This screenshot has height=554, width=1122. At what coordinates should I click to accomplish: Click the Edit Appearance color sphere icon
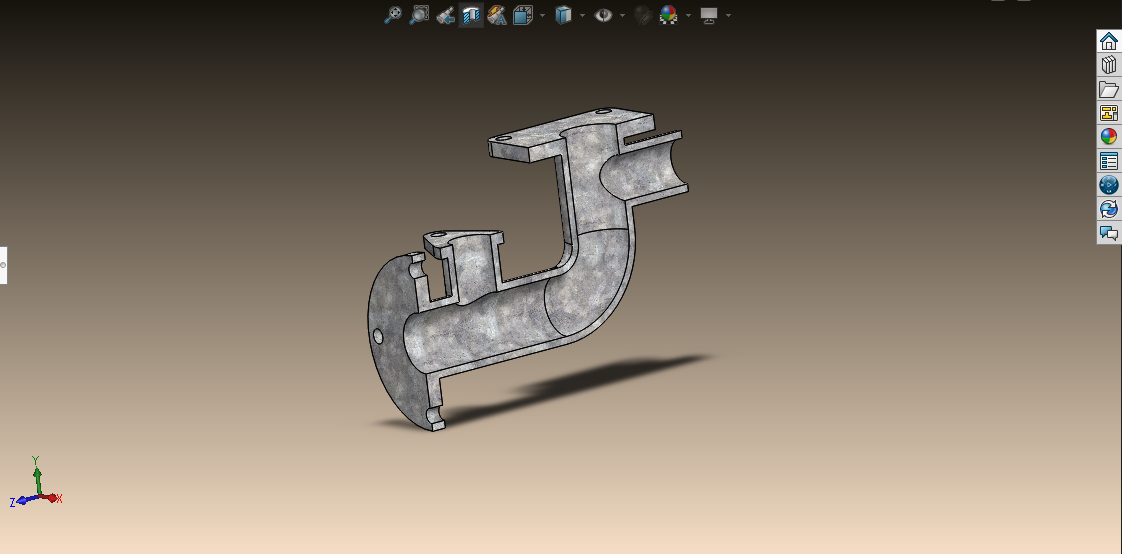669,15
